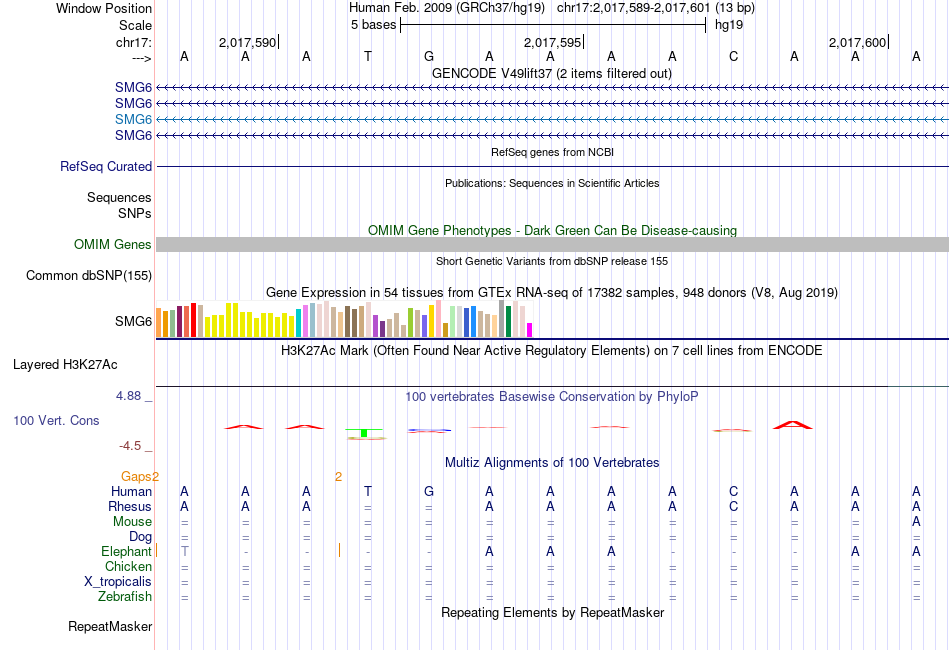
Task: Click the magenta bar ending the GTEx chart
Action: click(x=530, y=330)
